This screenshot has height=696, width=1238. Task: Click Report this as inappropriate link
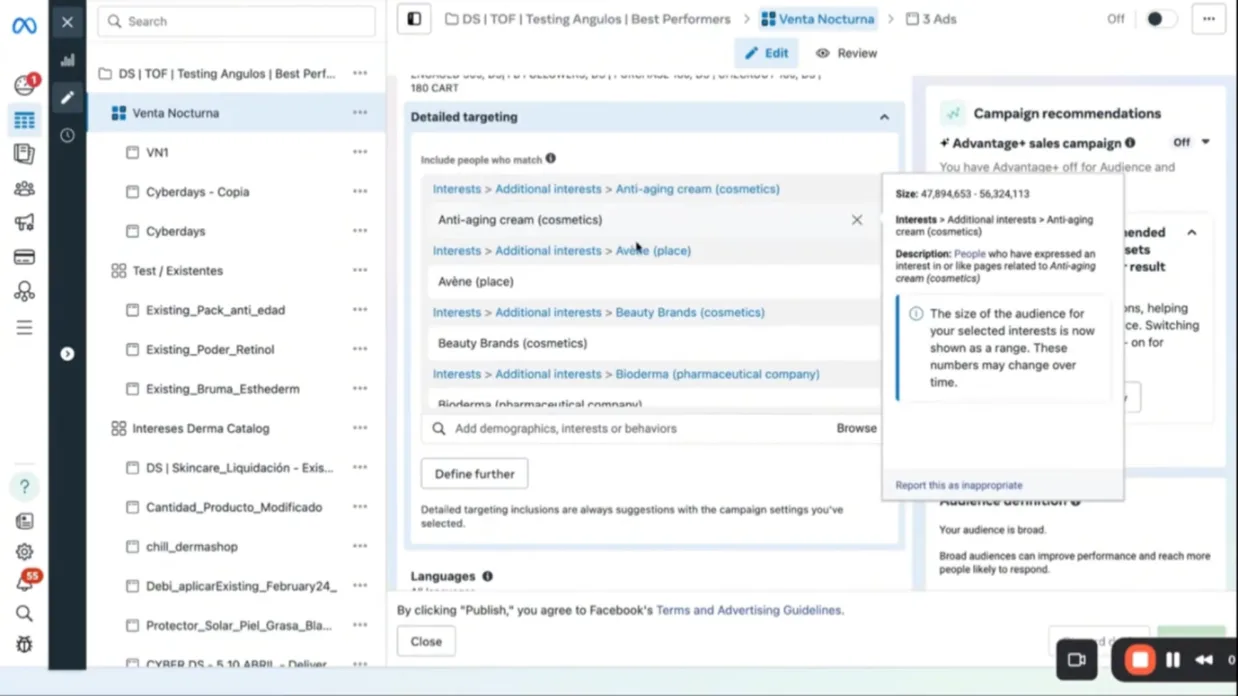(959, 485)
